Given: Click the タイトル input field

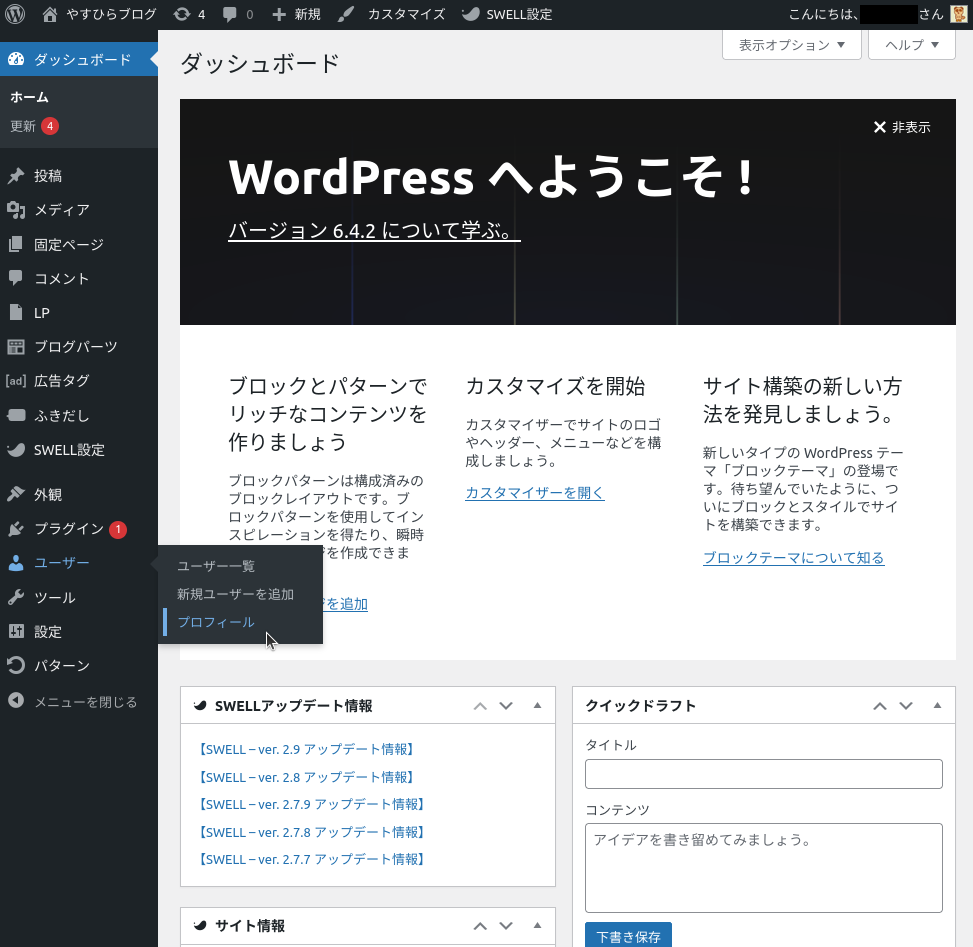Looking at the screenshot, I should click(x=763, y=774).
